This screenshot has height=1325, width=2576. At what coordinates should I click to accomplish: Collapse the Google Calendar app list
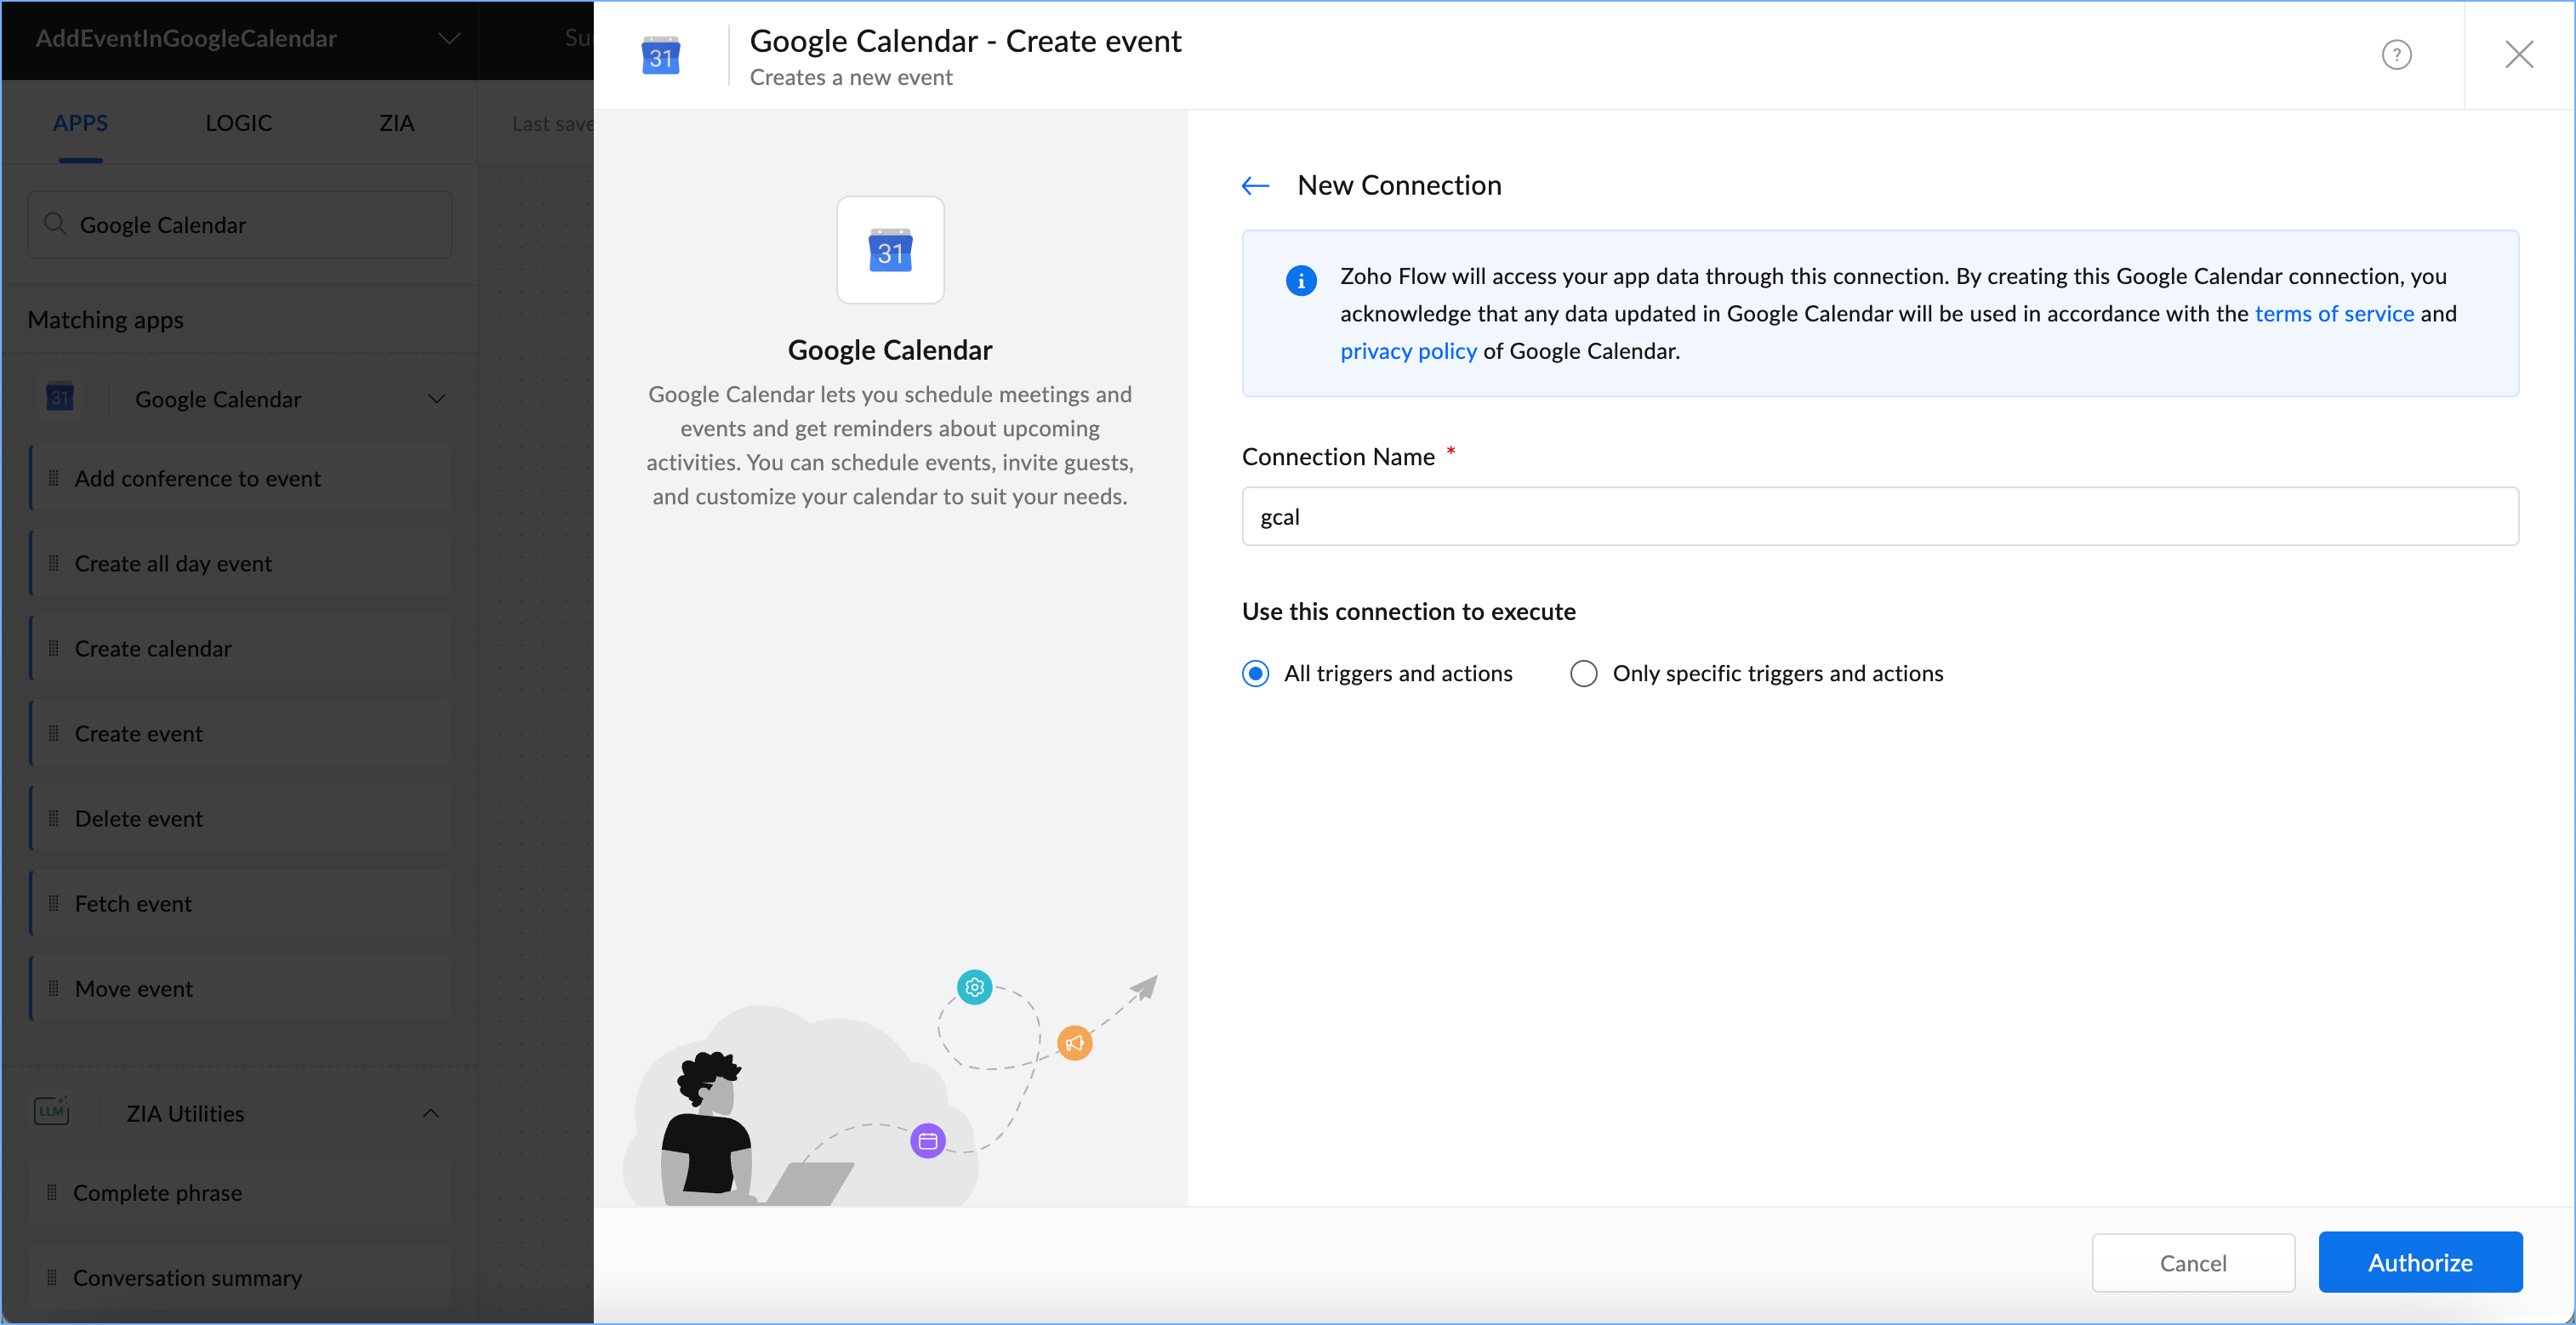(436, 398)
